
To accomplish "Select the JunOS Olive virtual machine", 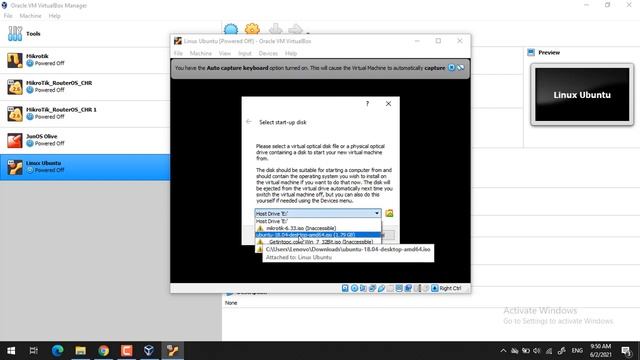I will click(85, 140).
